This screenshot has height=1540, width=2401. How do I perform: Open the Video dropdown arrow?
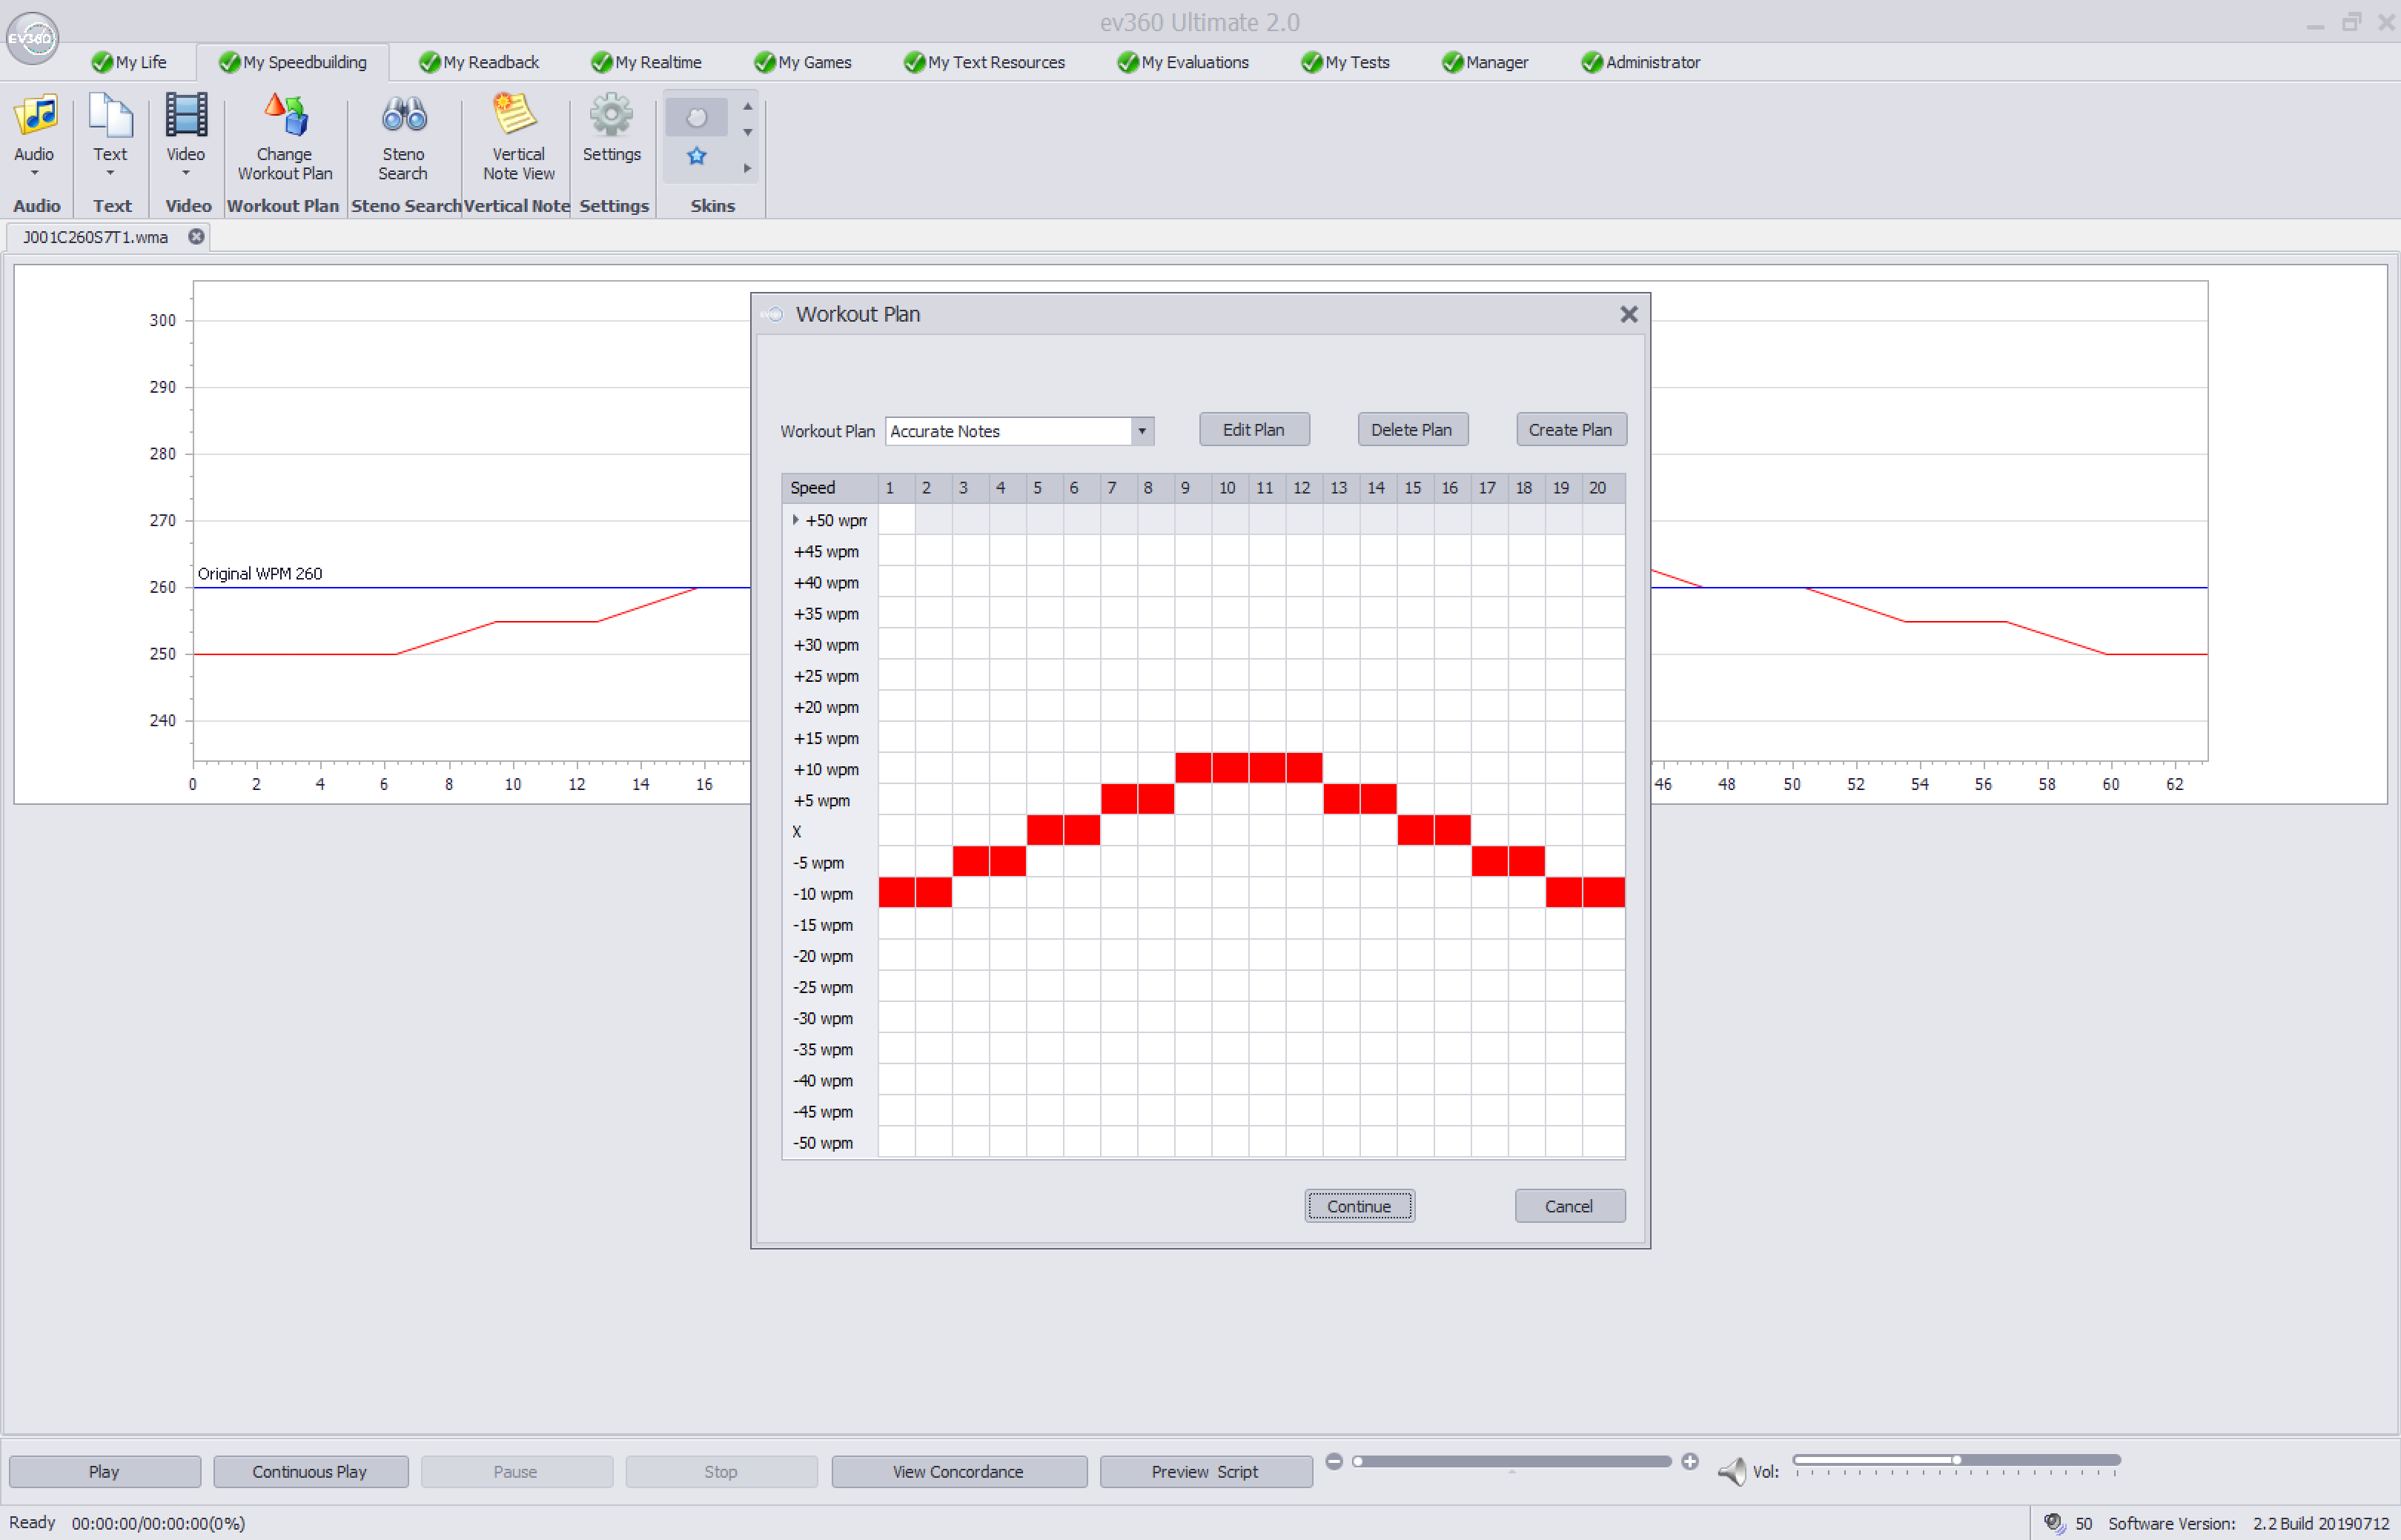coord(186,173)
